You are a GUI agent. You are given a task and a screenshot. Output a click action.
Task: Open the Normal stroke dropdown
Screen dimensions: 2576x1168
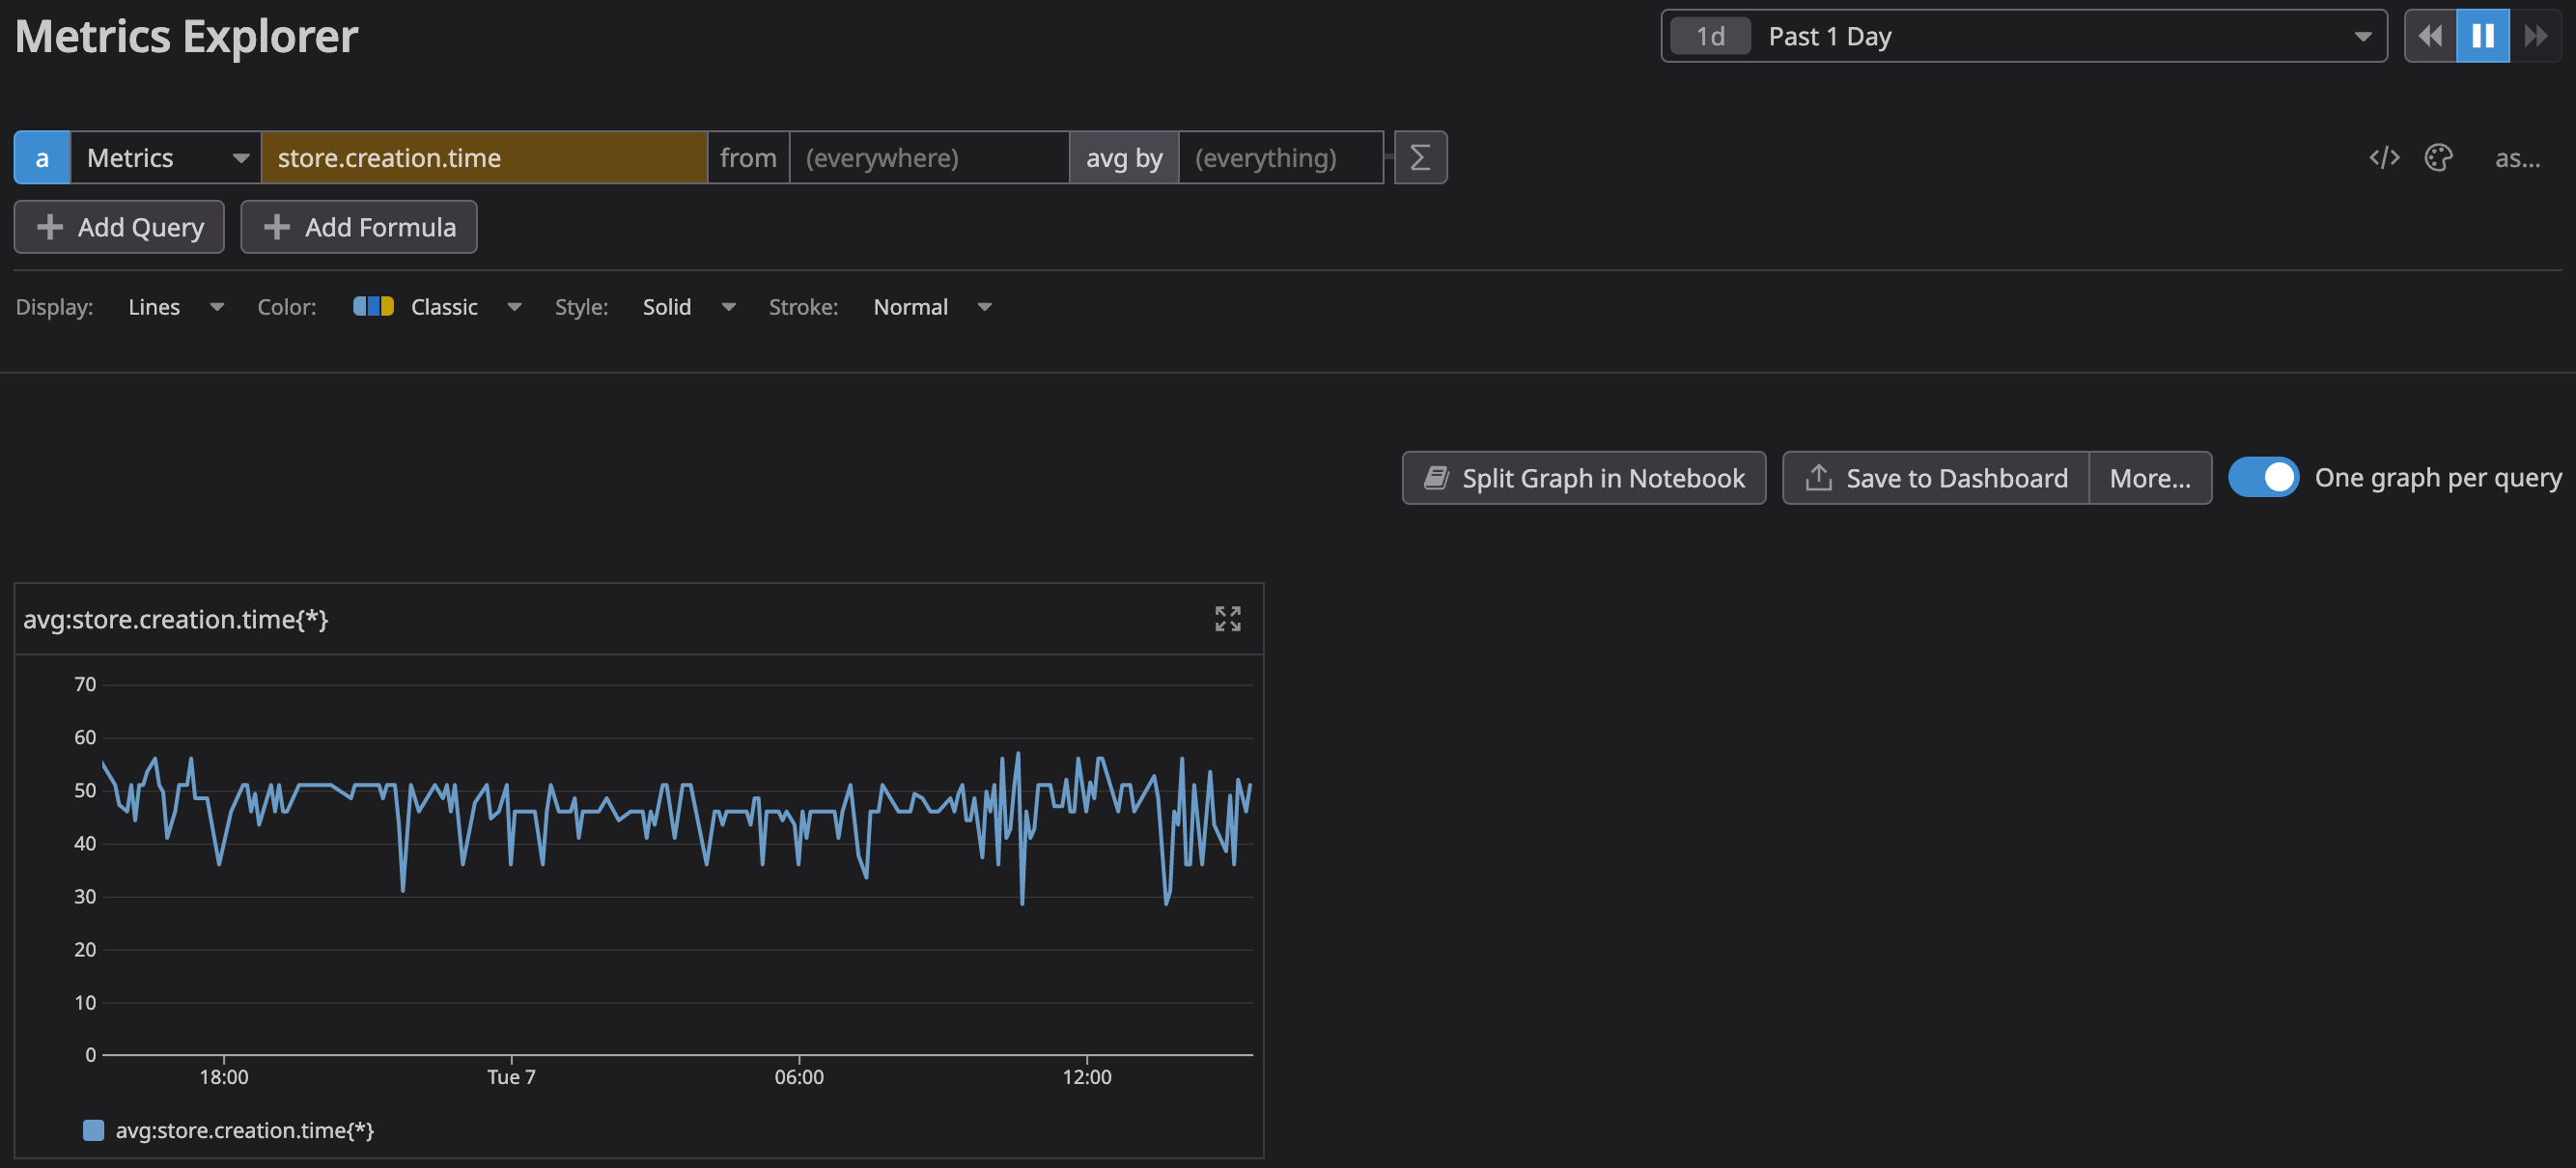[931, 307]
